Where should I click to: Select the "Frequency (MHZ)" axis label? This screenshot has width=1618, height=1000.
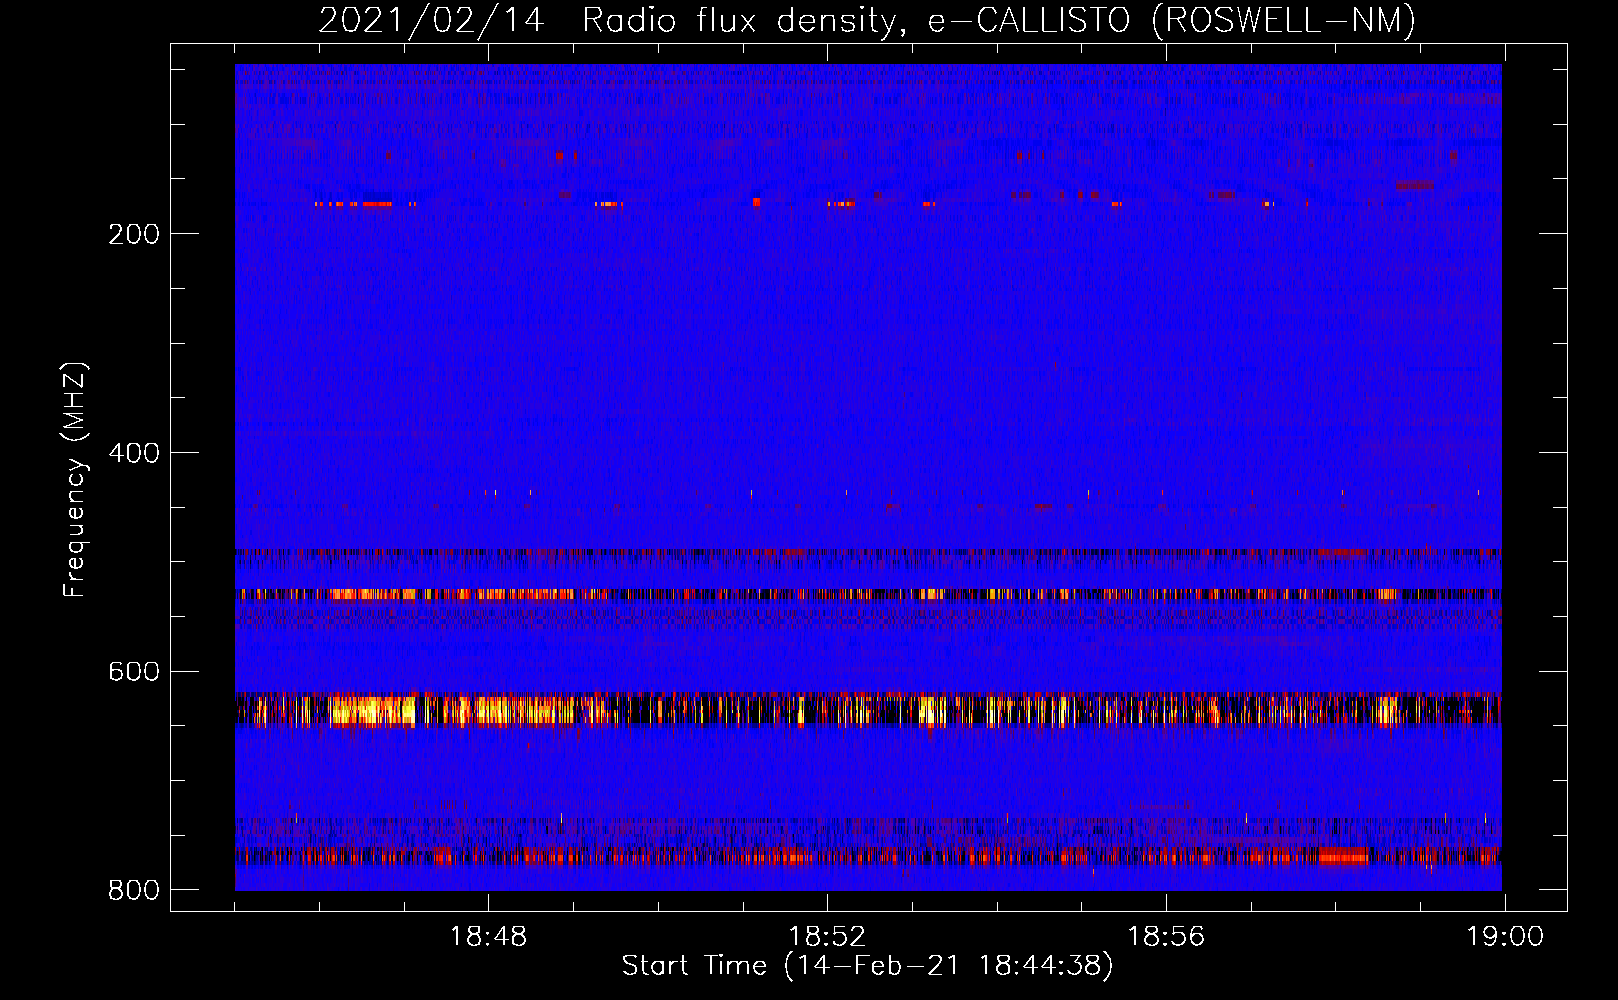[x=75, y=479]
